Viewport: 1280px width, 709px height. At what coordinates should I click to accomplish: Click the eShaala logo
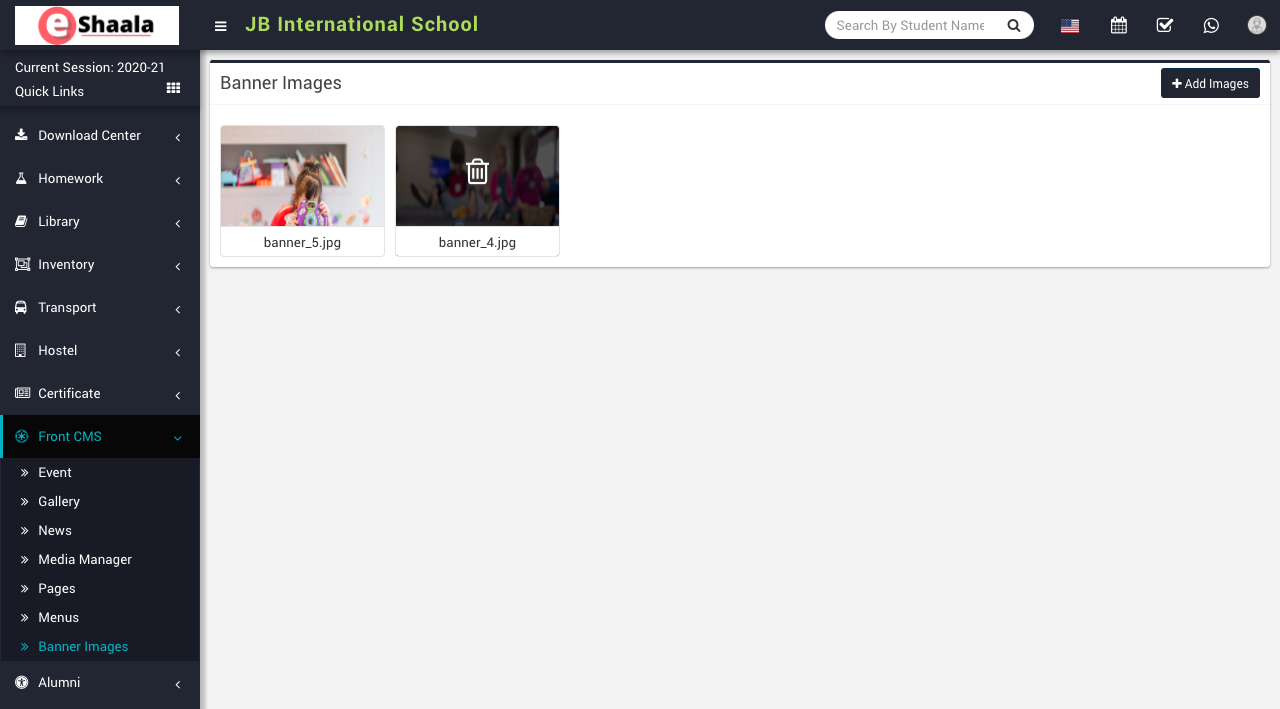[97, 25]
